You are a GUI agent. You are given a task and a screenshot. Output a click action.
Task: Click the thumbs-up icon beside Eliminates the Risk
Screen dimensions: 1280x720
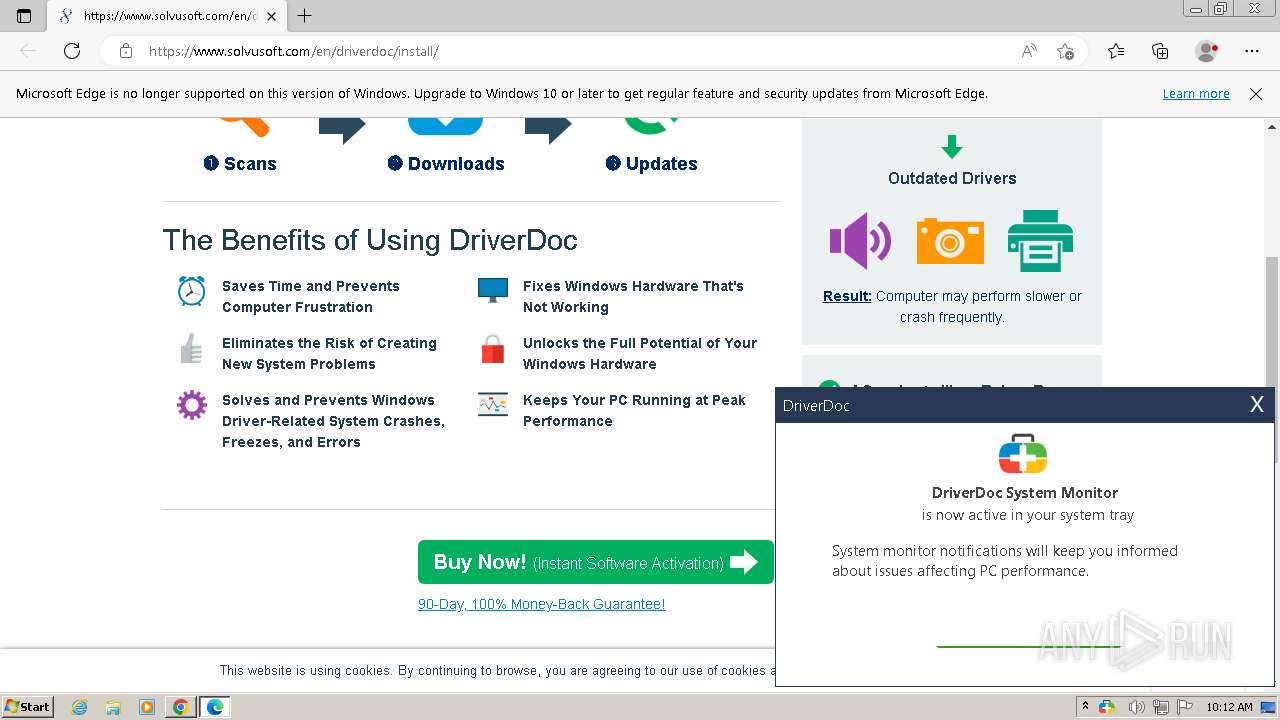pyautogui.click(x=191, y=348)
